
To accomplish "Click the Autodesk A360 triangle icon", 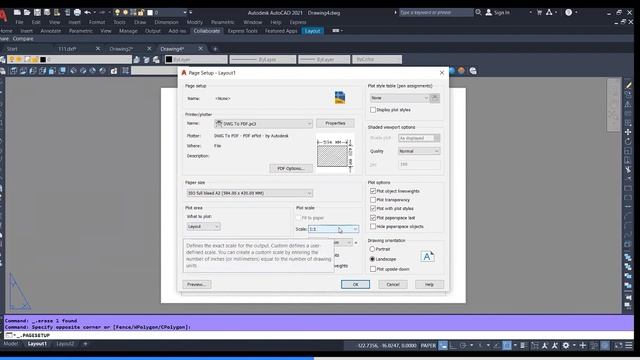I will coord(549,13).
